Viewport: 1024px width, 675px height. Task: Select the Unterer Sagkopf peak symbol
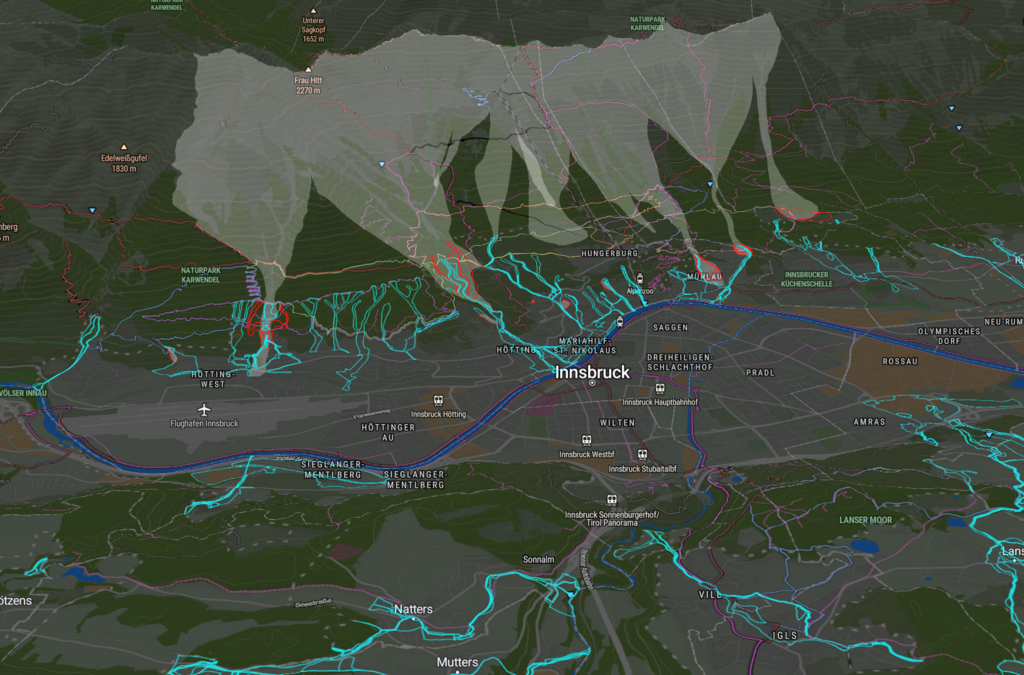(314, 9)
